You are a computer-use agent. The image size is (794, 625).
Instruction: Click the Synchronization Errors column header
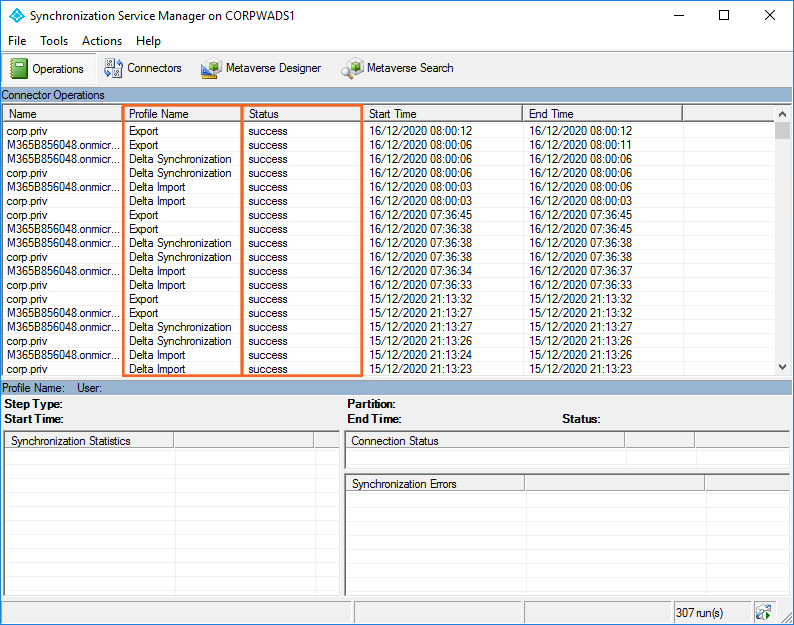(x=434, y=483)
